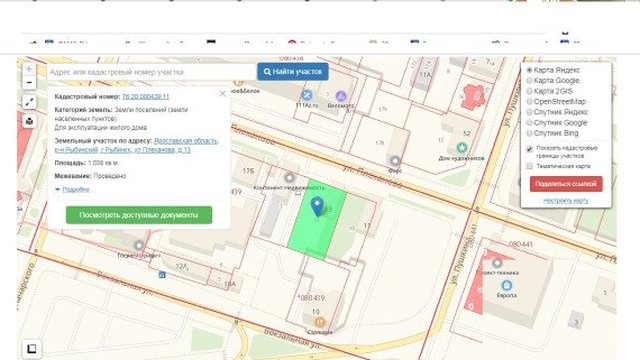This screenshot has height=360, width=640.
Task: Close the cadastral info panel
Action: pos(222,94)
